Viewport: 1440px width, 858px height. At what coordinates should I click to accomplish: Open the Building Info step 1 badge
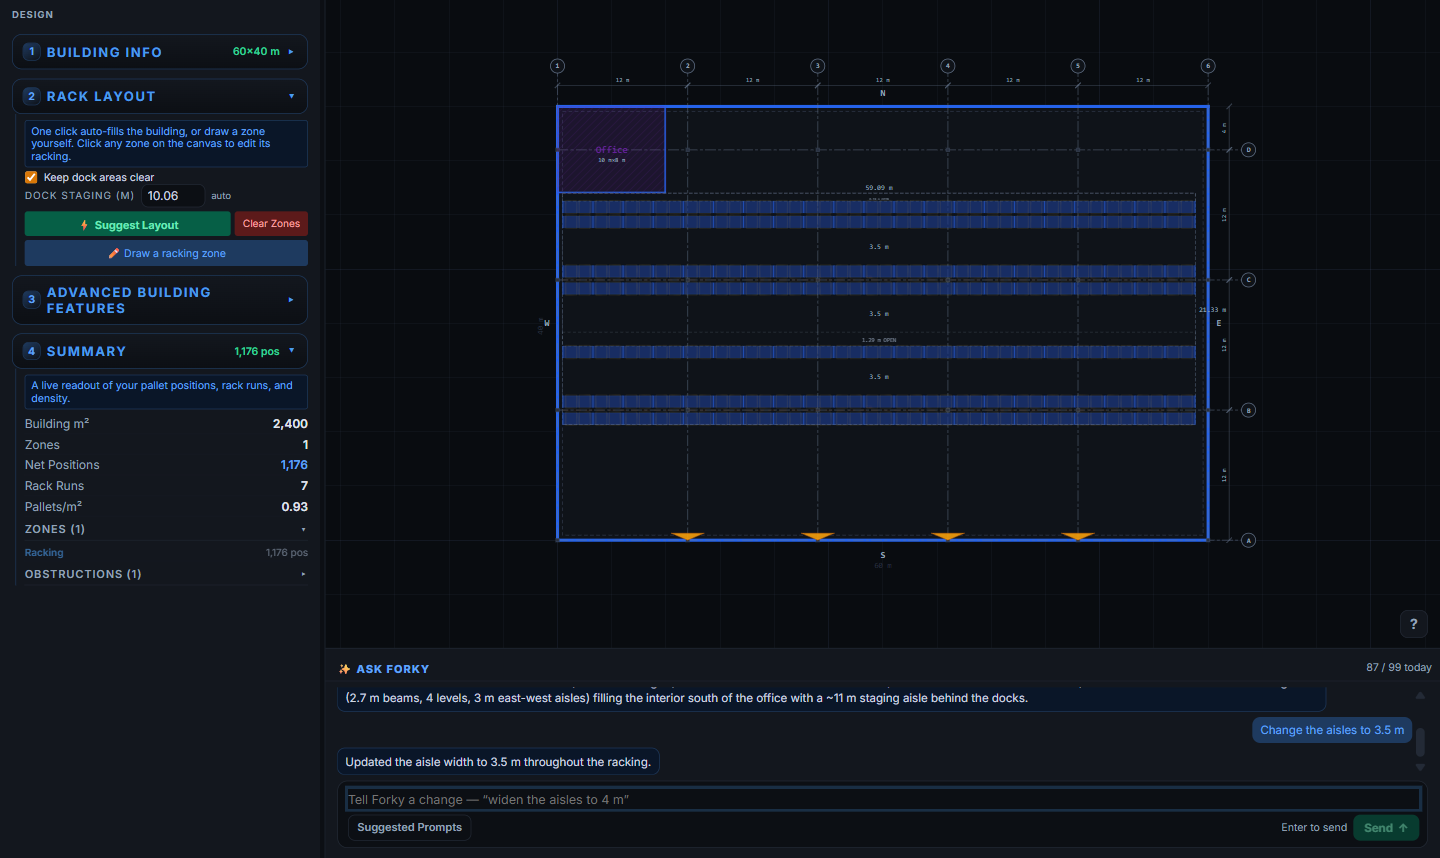click(31, 52)
